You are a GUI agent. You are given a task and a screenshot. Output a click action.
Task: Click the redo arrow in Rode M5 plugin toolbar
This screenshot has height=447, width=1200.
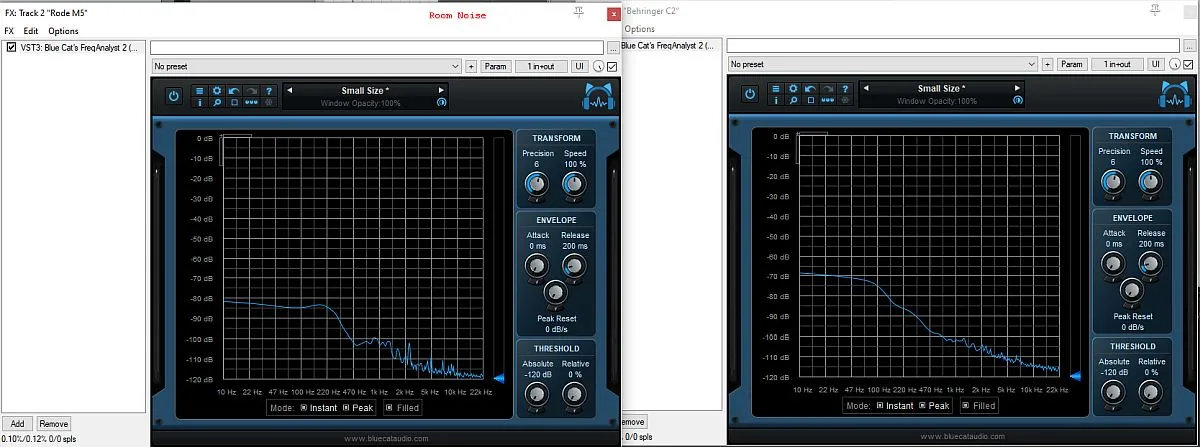tap(252, 91)
